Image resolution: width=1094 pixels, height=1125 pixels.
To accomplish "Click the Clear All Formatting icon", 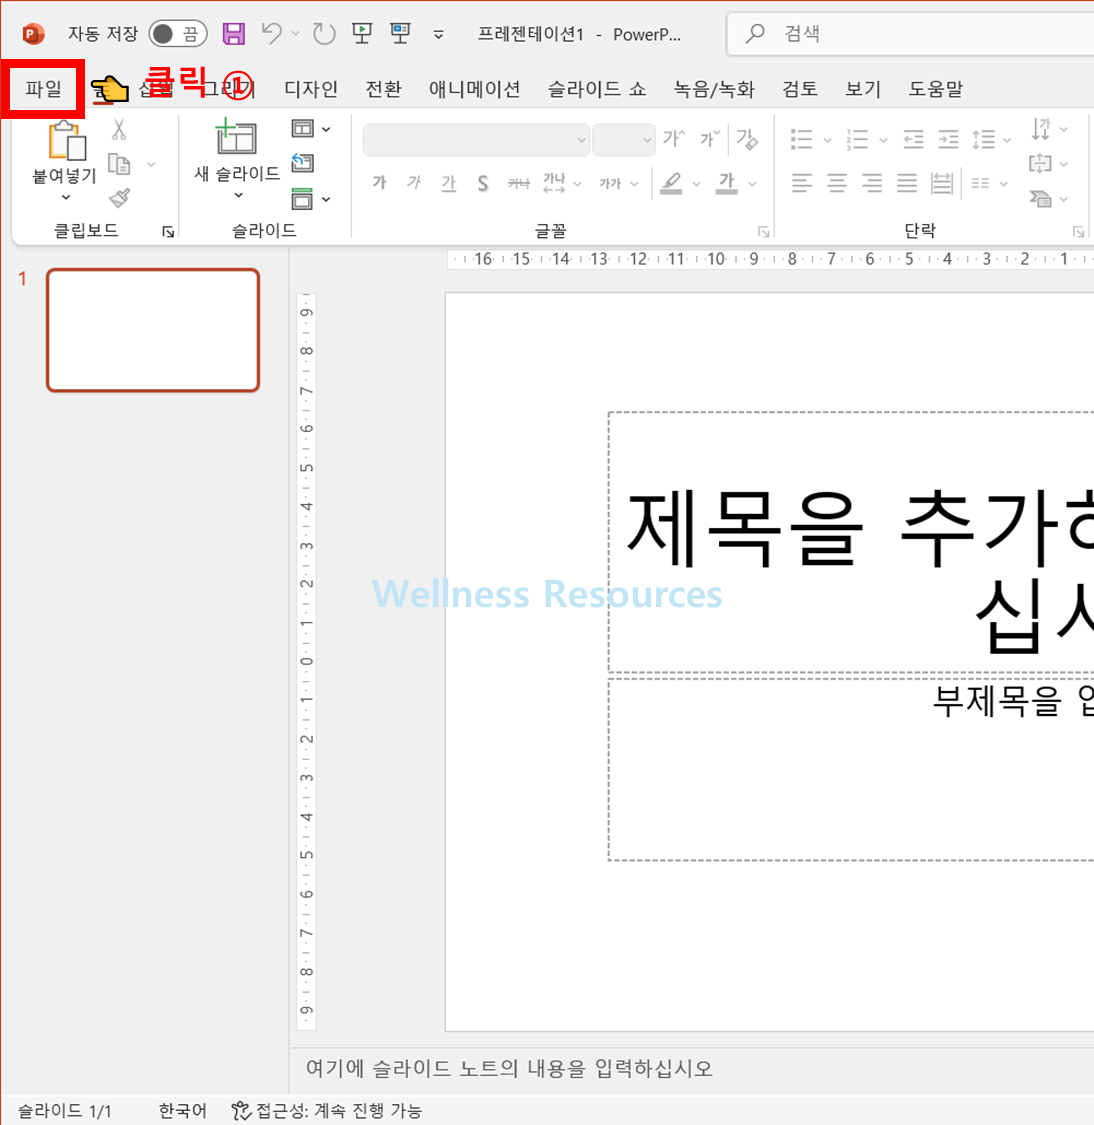I will tap(747, 138).
